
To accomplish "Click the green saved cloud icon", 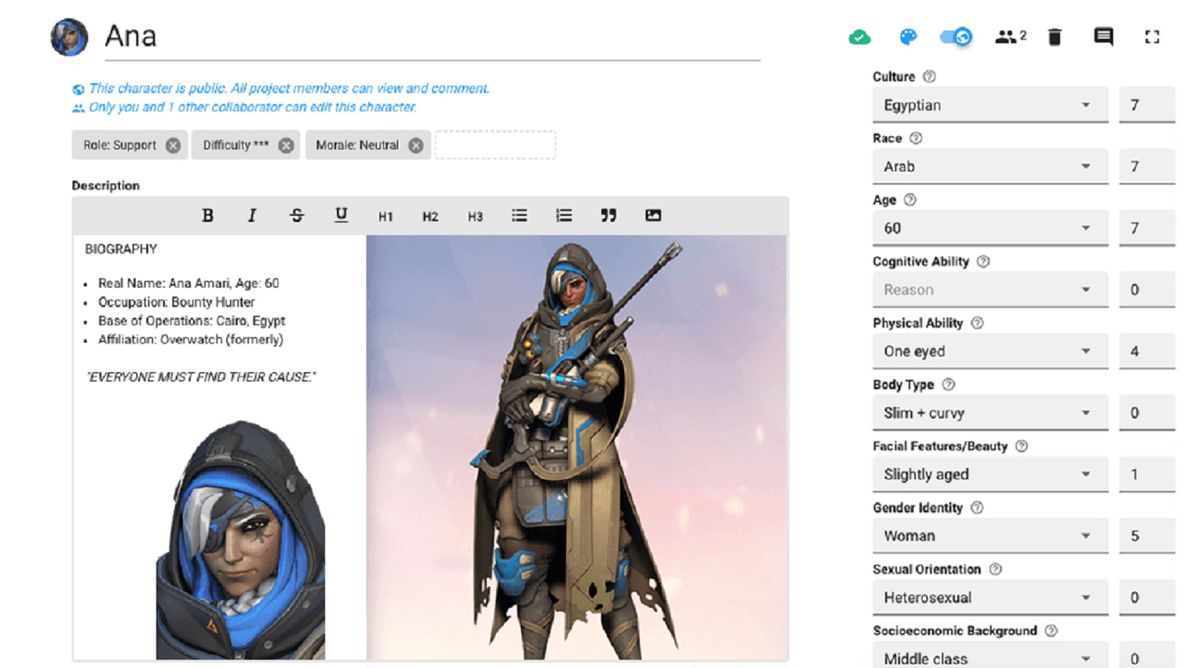I will point(859,36).
